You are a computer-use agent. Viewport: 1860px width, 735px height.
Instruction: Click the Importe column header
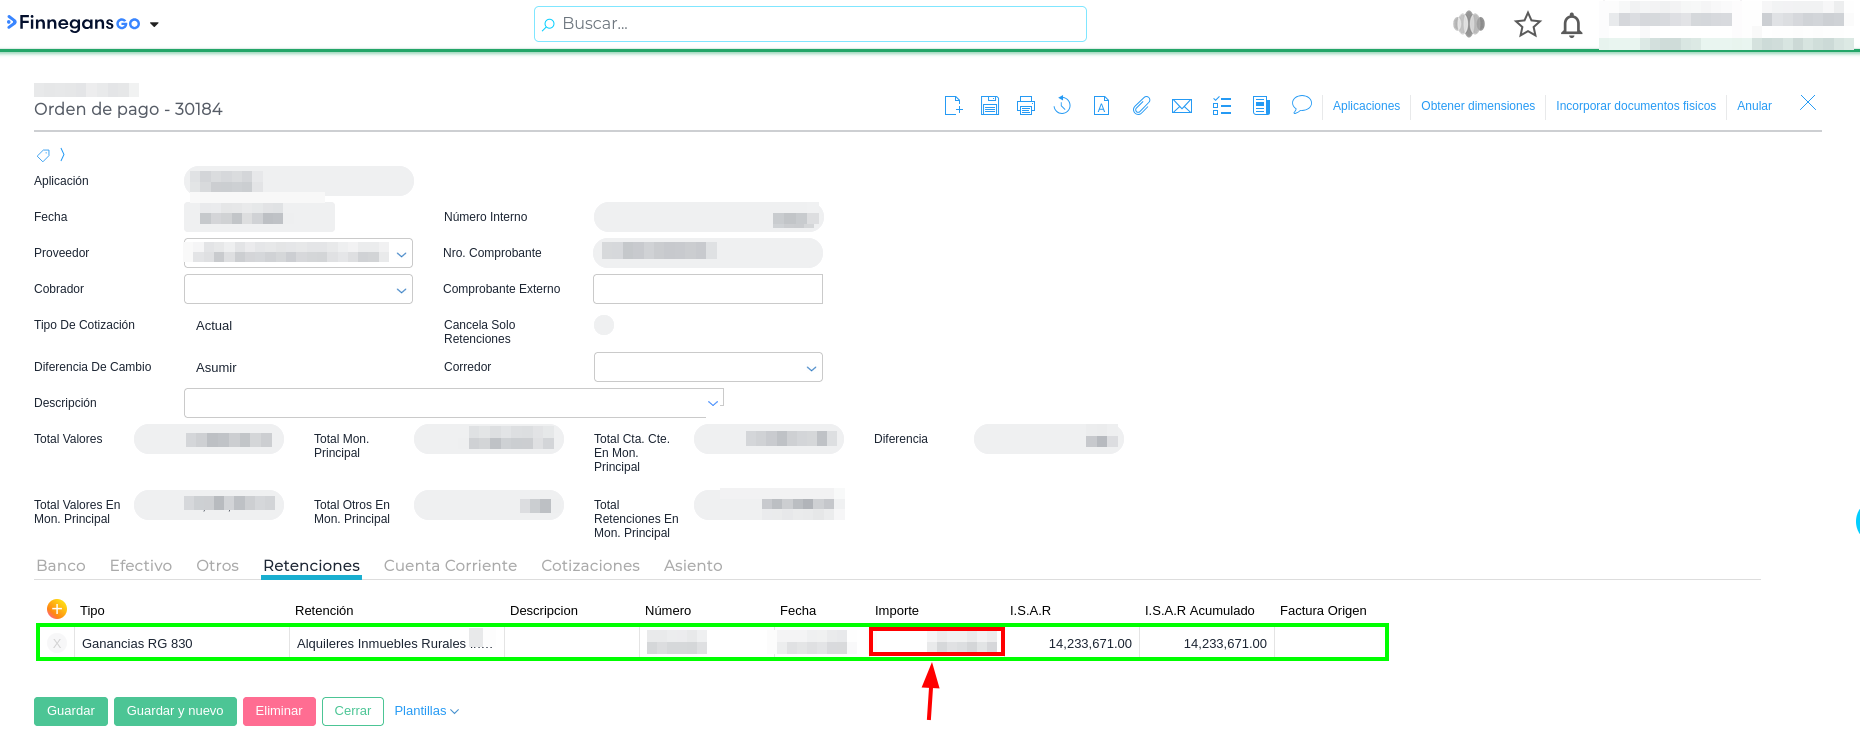coord(897,611)
